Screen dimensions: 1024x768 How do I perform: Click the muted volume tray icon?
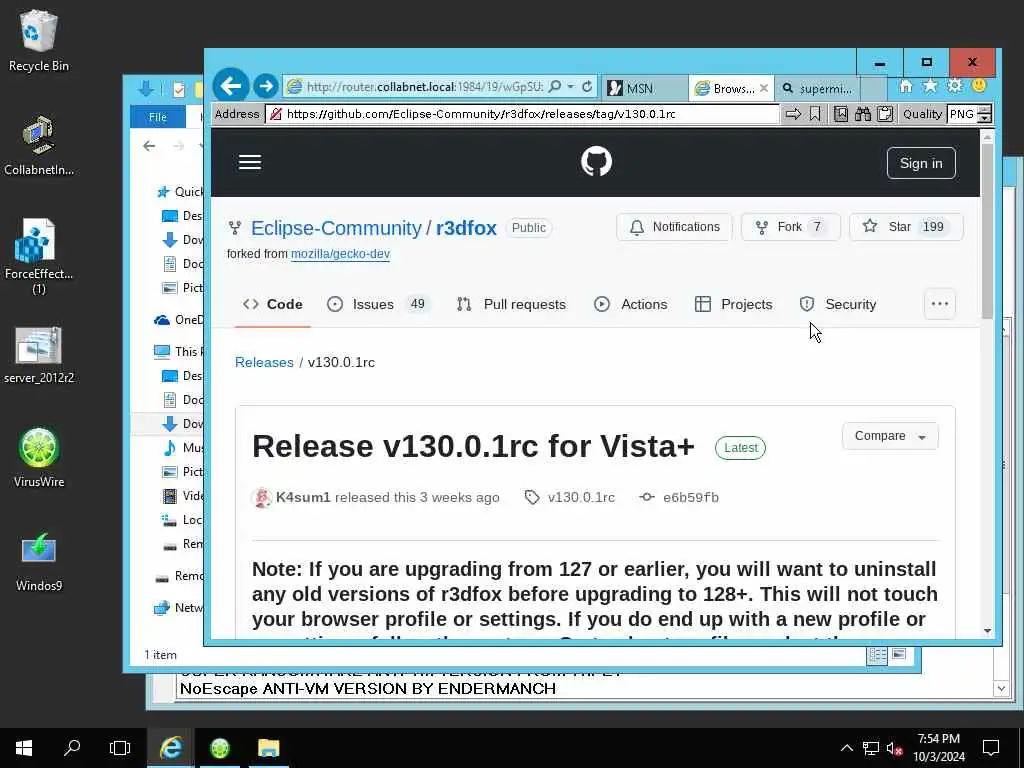(894, 748)
